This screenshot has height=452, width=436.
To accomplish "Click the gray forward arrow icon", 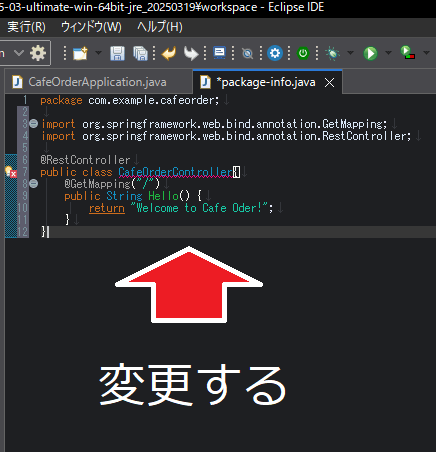I will click(x=191, y=53).
